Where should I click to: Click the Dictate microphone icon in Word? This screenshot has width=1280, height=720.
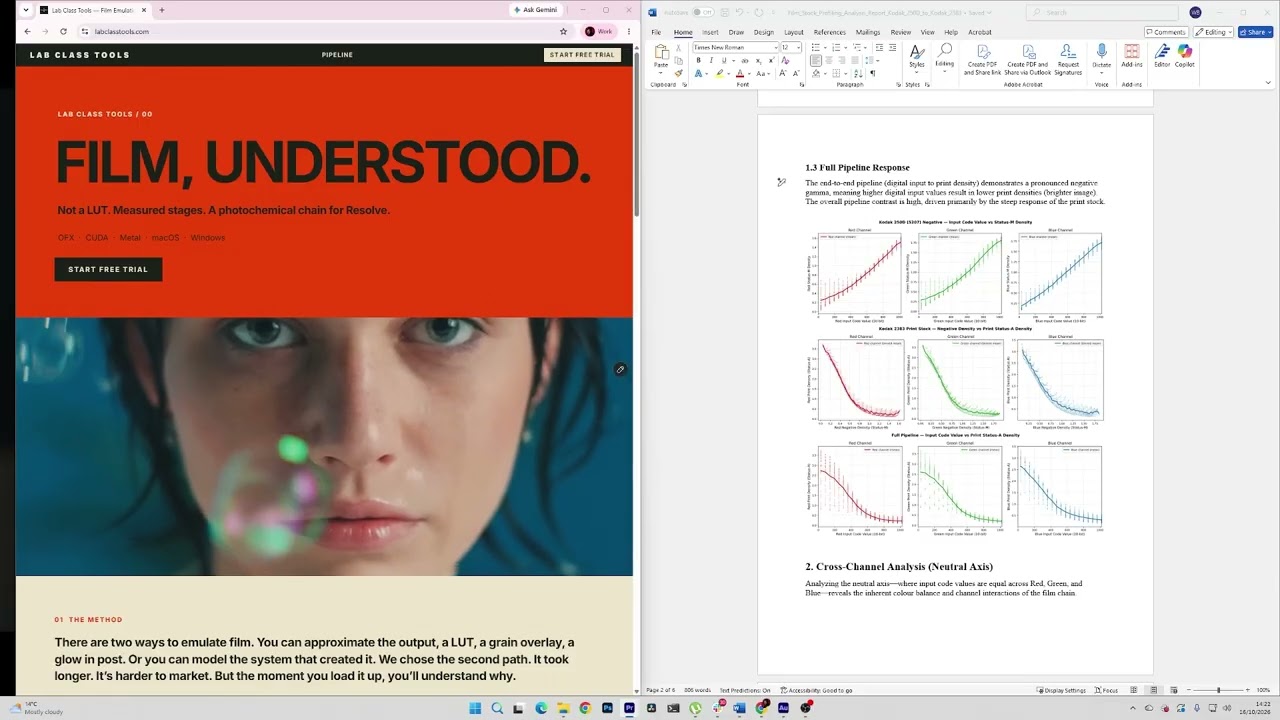tap(1101, 56)
